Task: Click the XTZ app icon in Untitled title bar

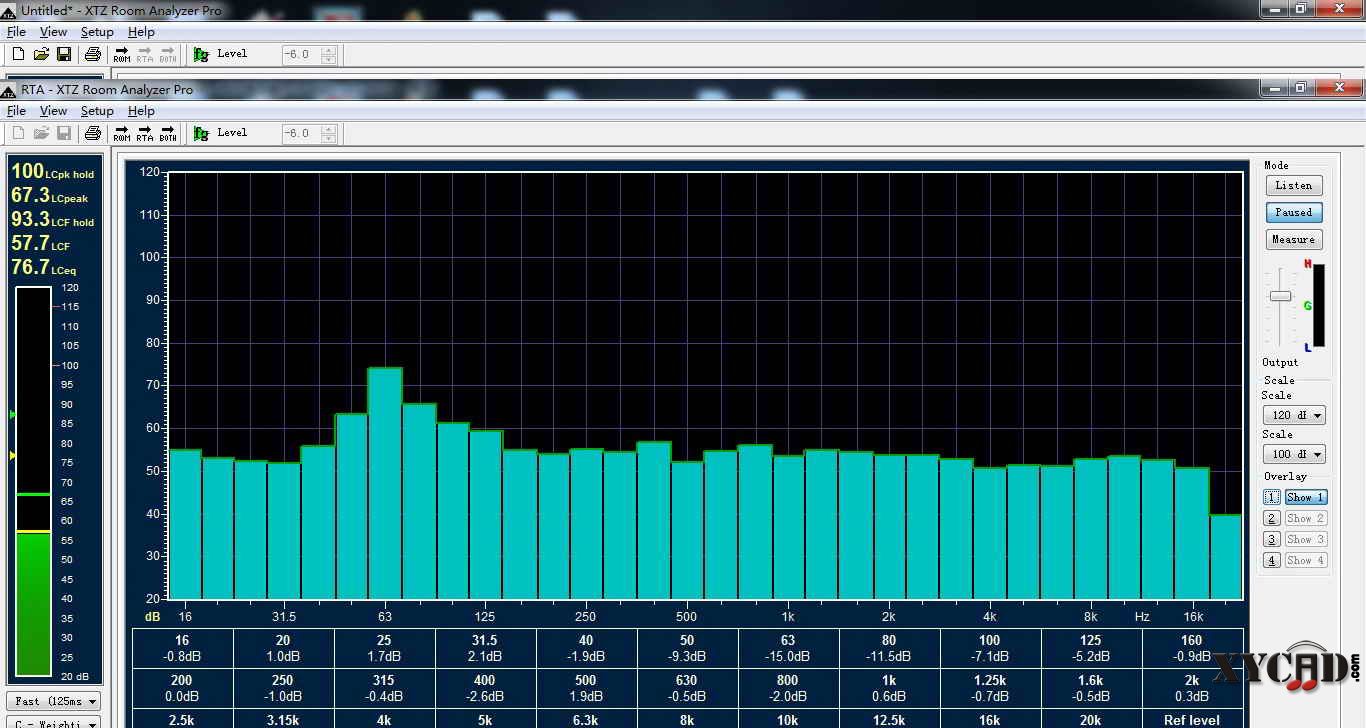Action: [x=9, y=11]
